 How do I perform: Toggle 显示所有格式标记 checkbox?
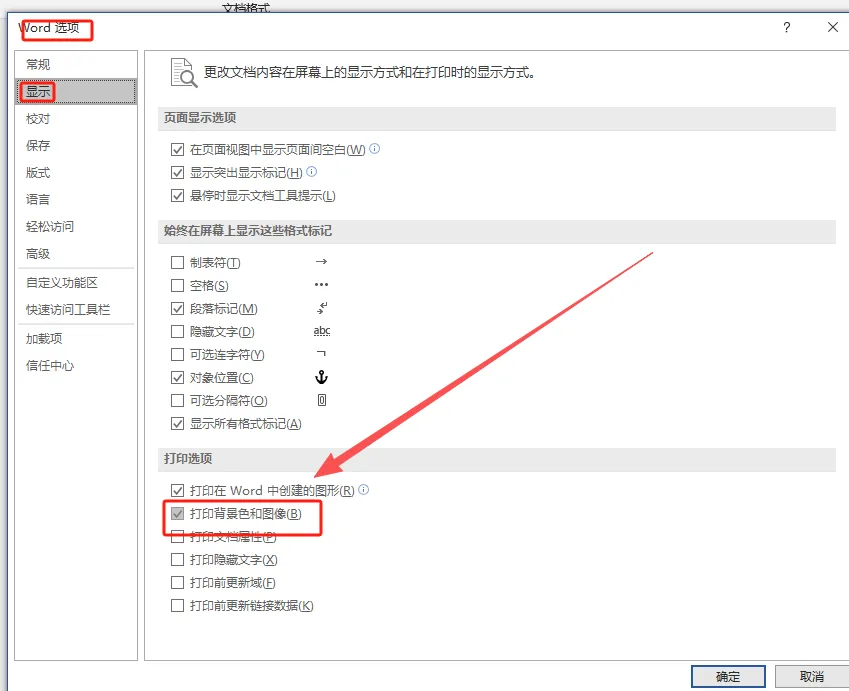click(x=177, y=423)
